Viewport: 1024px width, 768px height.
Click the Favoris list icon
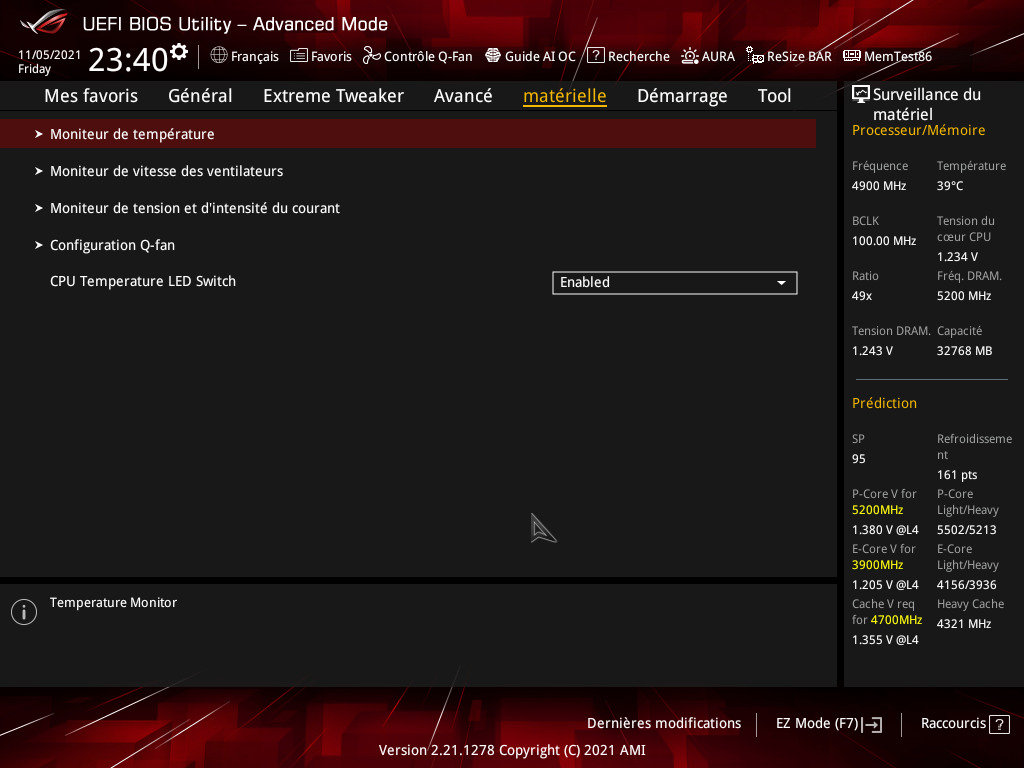point(298,56)
